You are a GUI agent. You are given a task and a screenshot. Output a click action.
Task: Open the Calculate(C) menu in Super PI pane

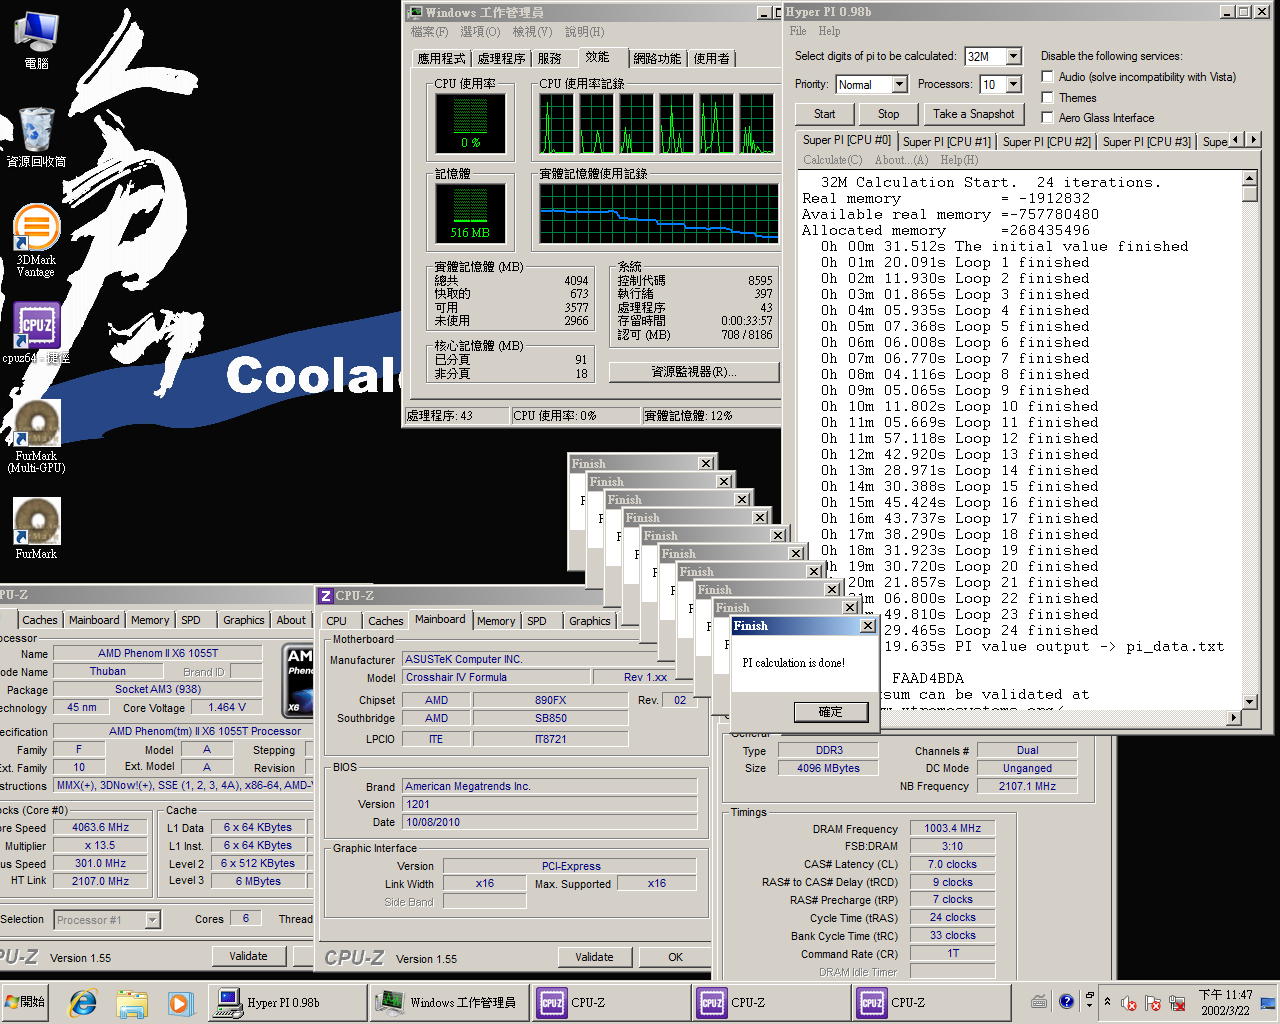[832, 160]
